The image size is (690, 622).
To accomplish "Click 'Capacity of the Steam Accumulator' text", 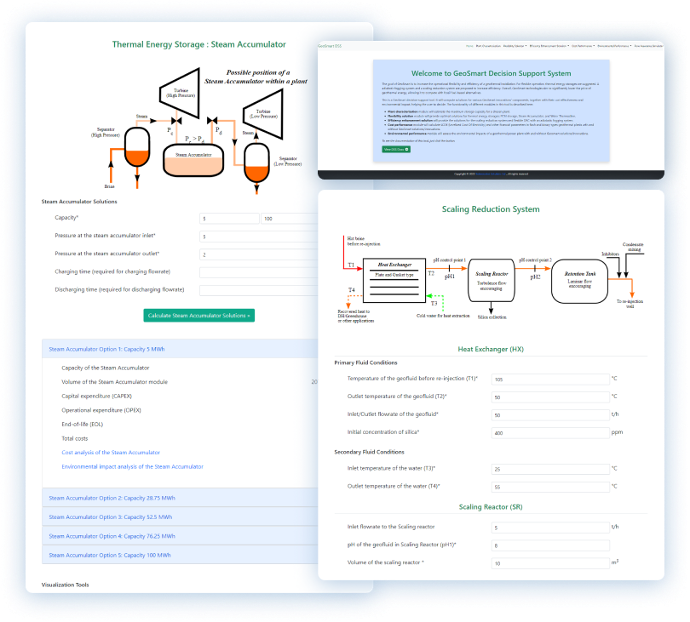I will [105, 368].
